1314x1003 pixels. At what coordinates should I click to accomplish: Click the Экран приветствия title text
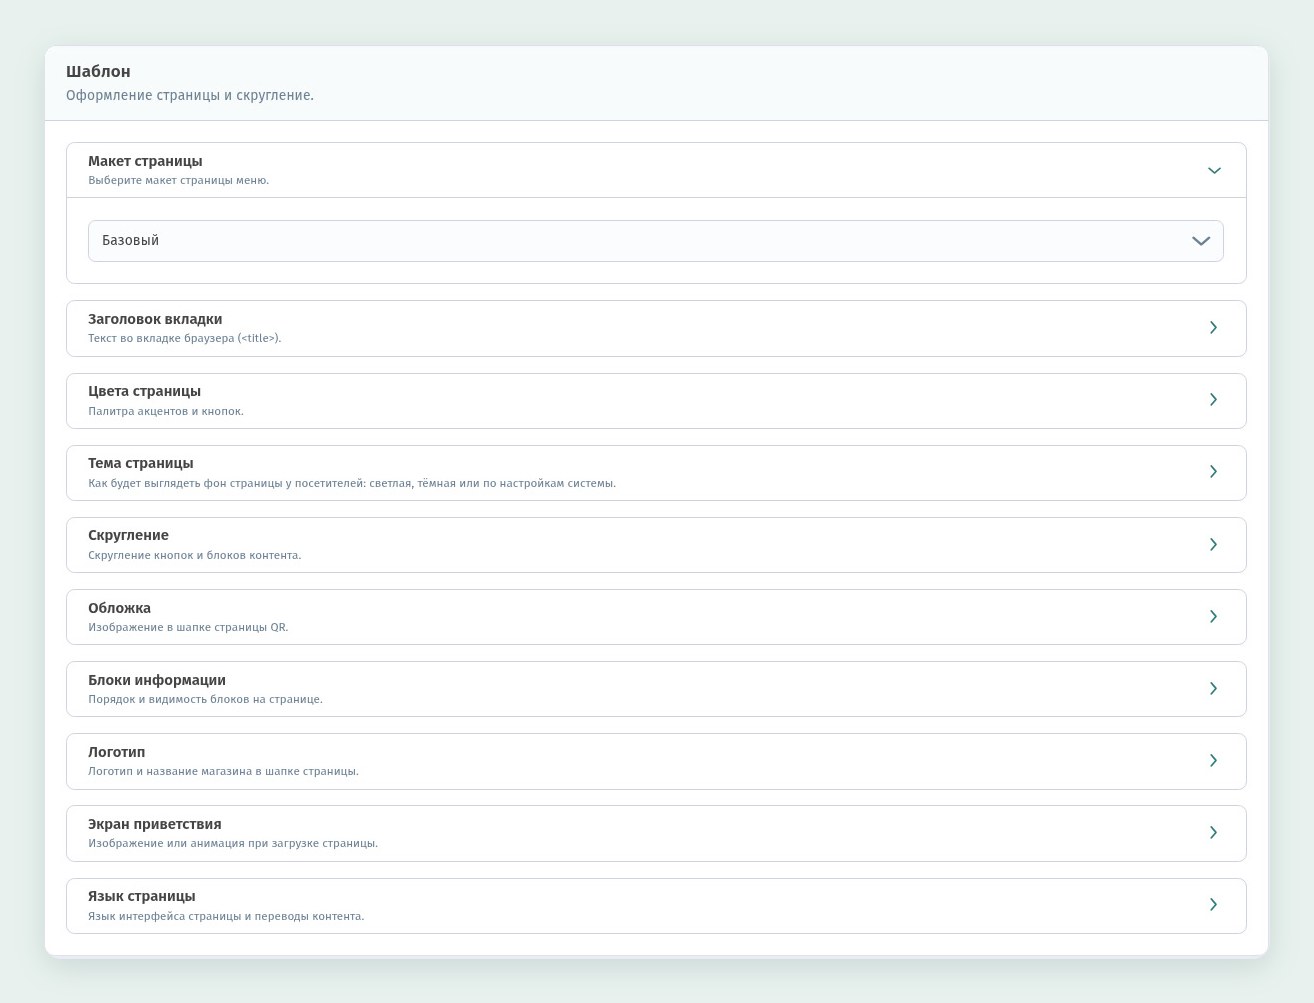(x=155, y=824)
